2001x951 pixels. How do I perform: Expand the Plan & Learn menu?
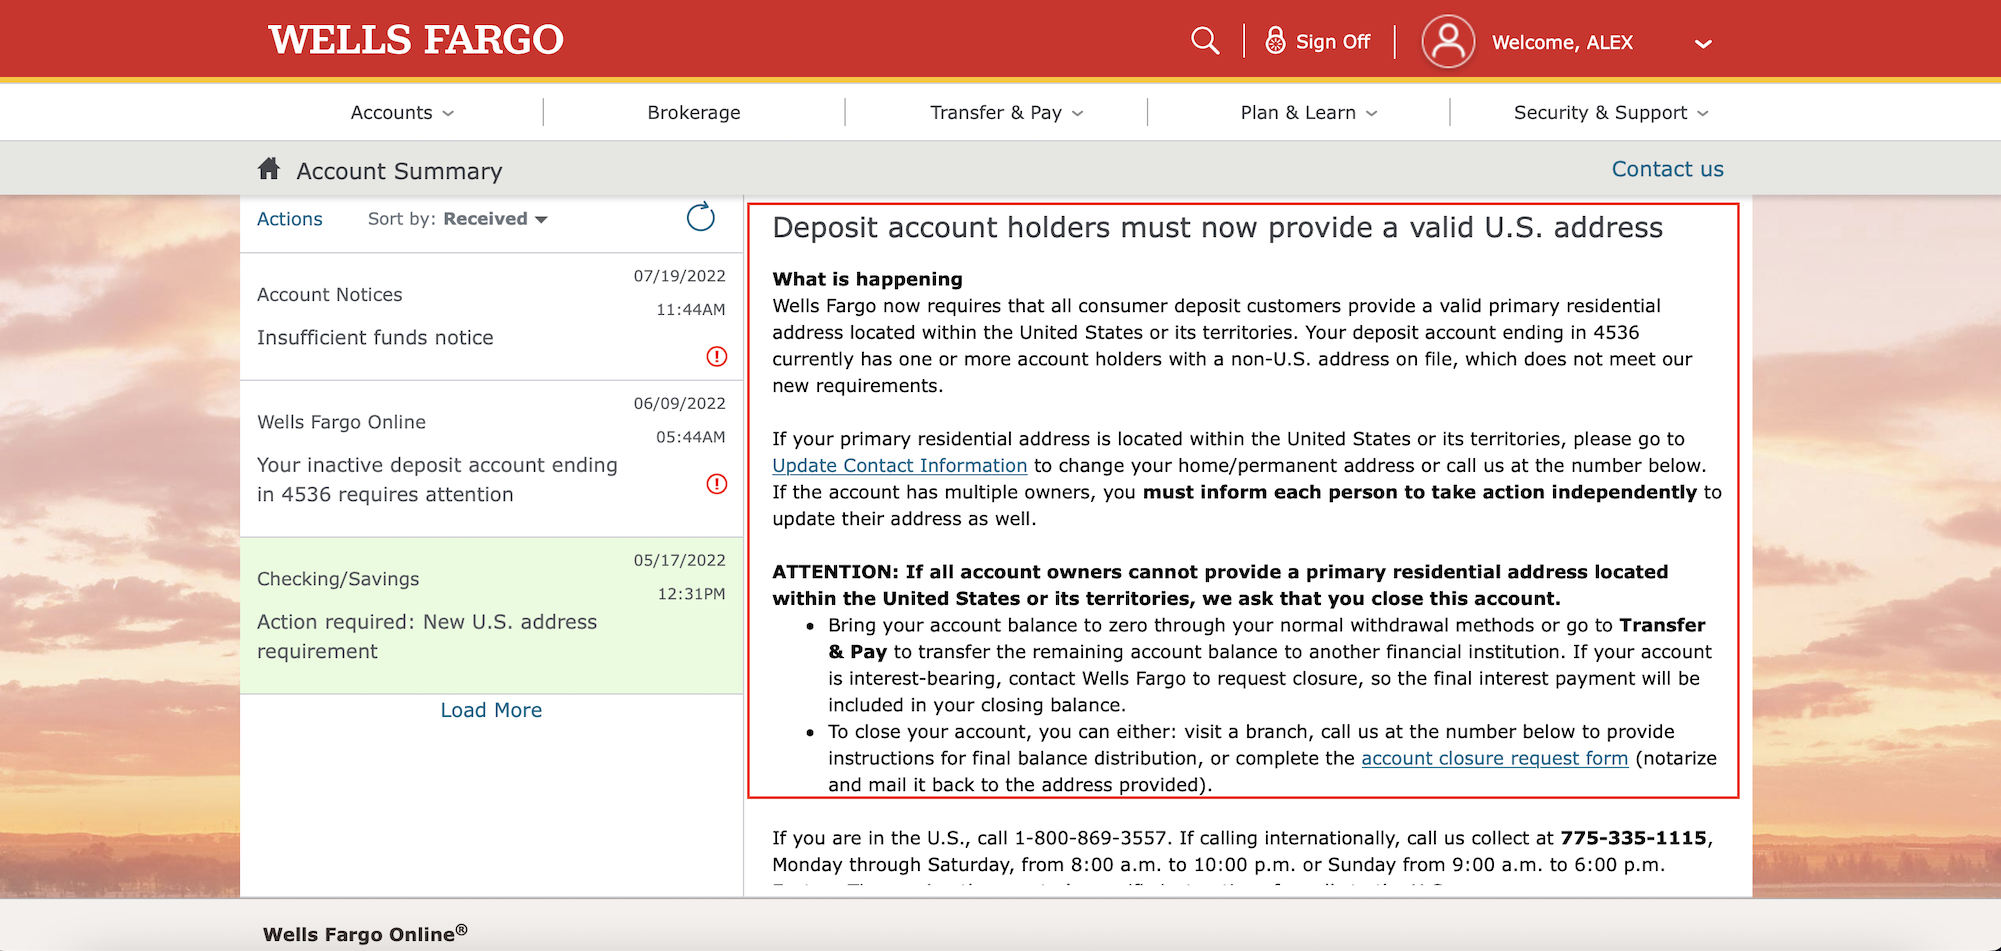(1309, 112)
